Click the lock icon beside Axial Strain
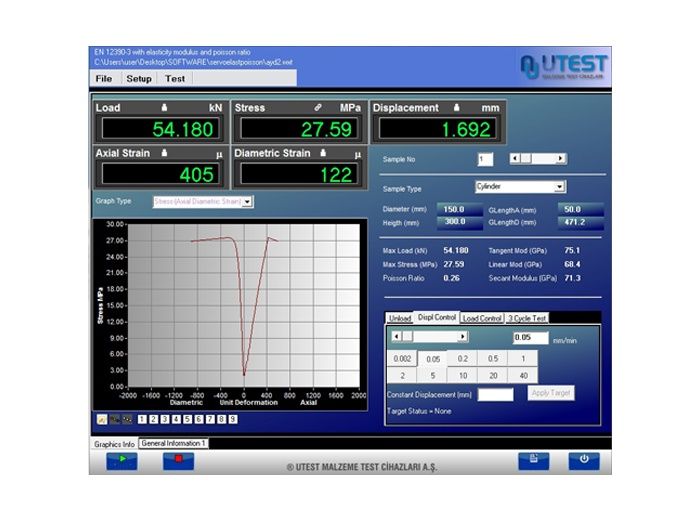The image size is (700, 520). (164, 153)
